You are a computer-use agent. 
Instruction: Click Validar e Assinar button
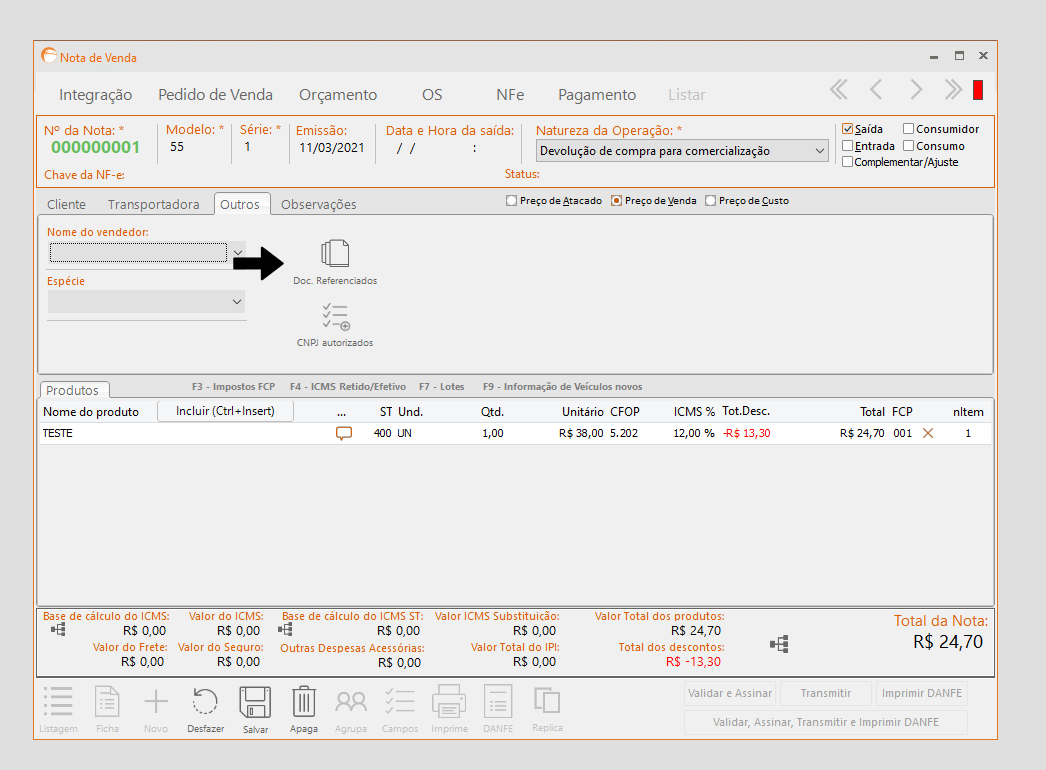pyautogui.click(x=730, y=693)
